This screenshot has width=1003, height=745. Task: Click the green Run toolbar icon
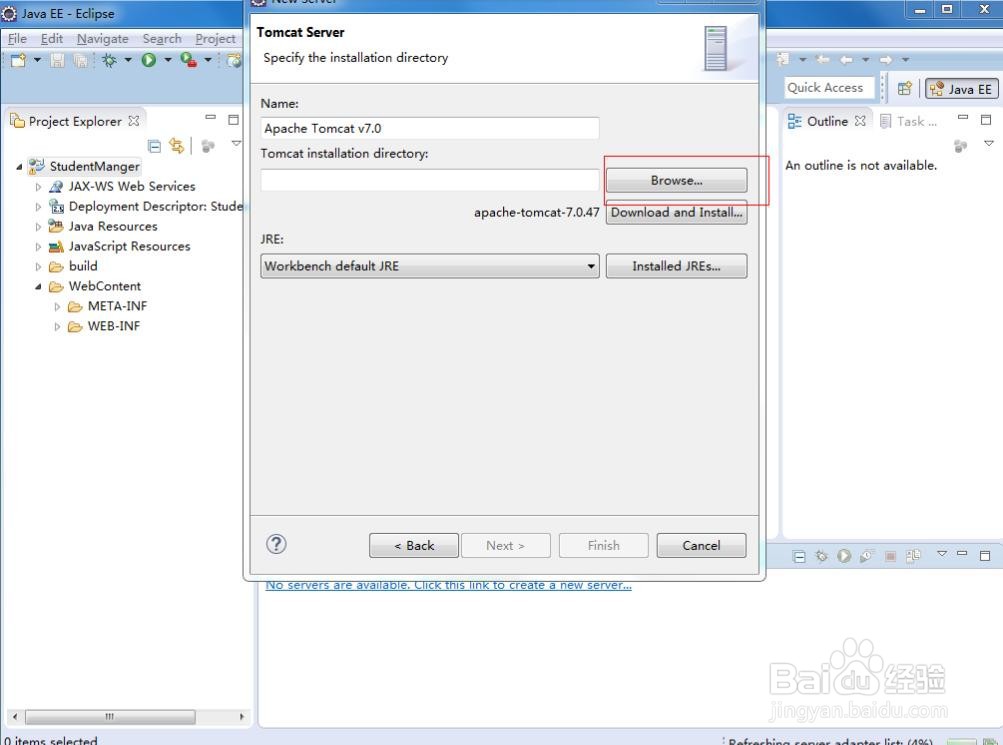[x=149, y=60]
